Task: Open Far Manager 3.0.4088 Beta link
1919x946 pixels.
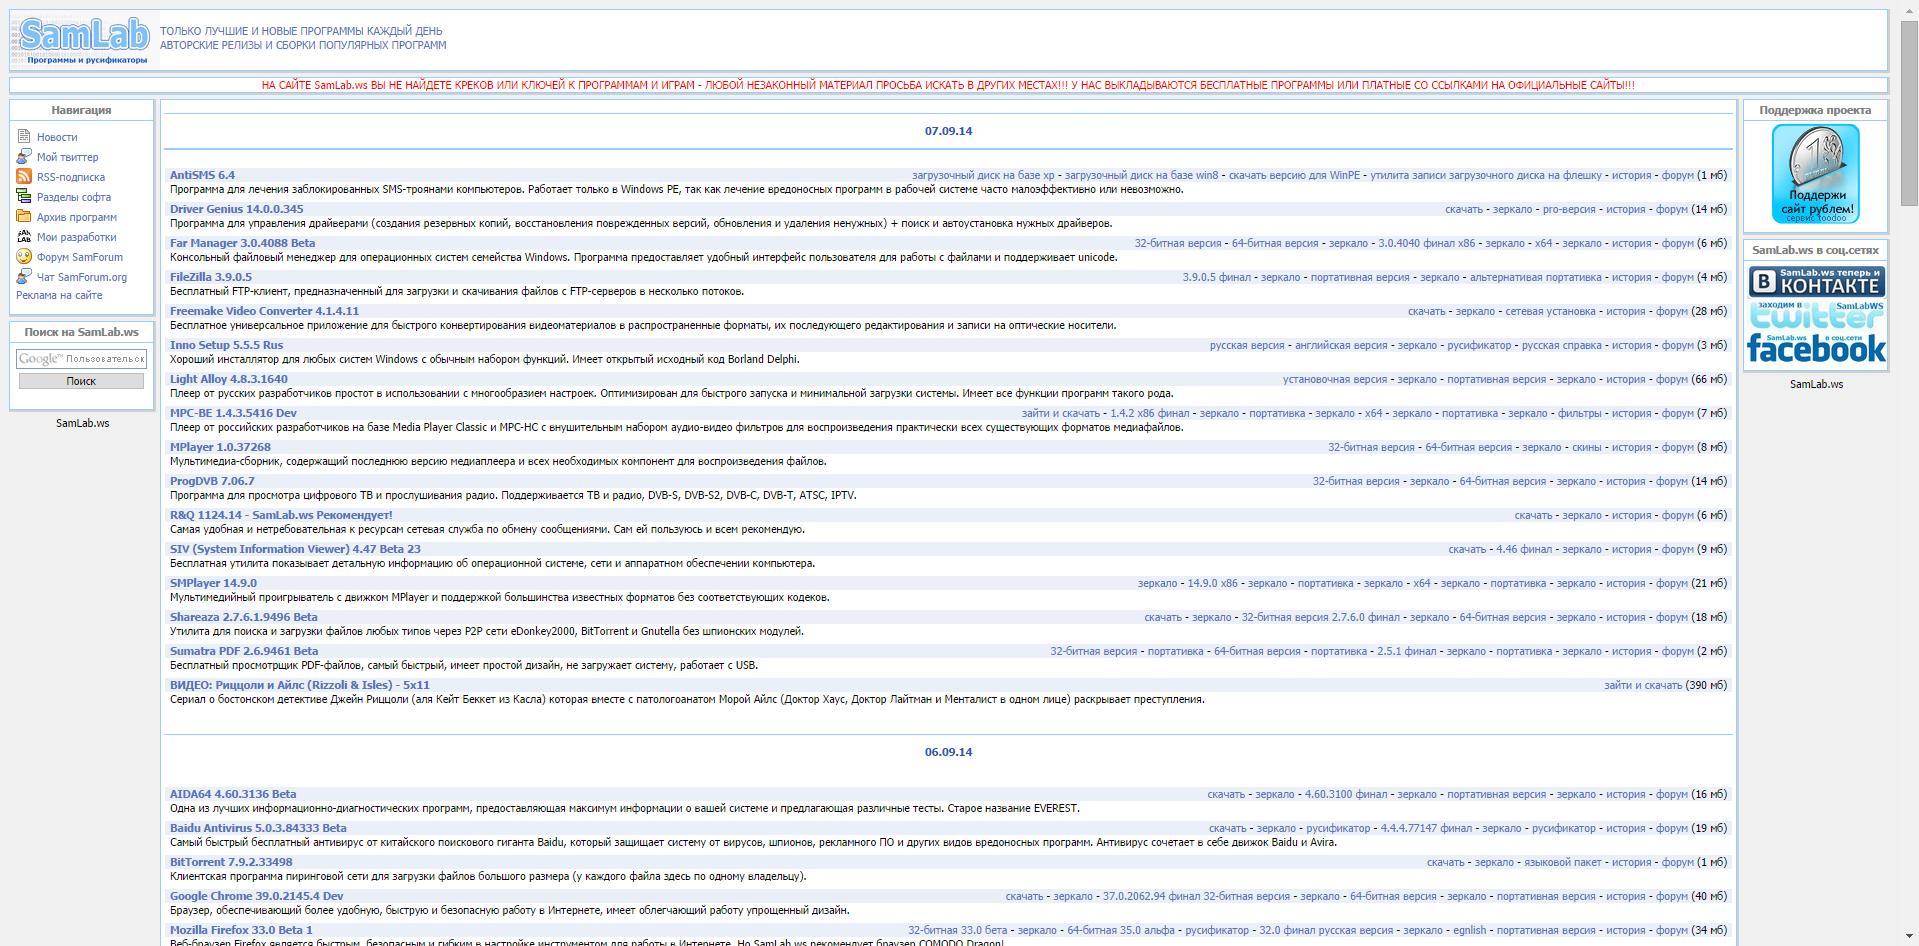Action: [x=242, y=243]
